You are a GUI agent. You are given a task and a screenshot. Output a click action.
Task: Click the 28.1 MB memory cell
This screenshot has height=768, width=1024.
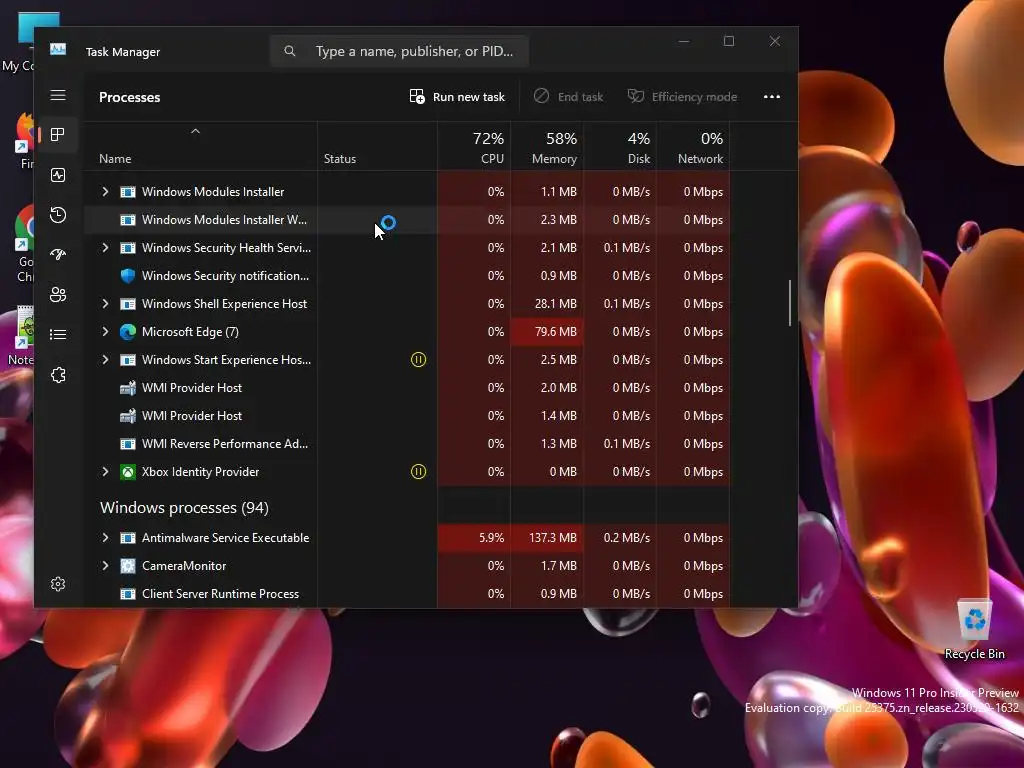point(547,304)
